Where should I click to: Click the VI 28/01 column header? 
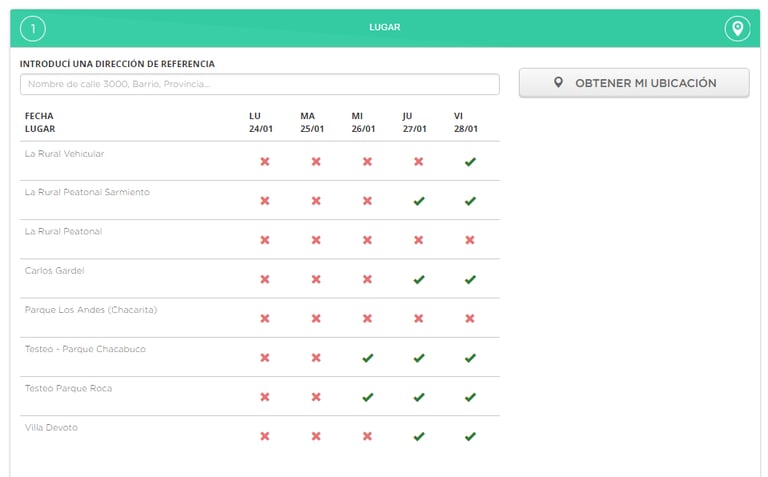[x=465, y=122]
